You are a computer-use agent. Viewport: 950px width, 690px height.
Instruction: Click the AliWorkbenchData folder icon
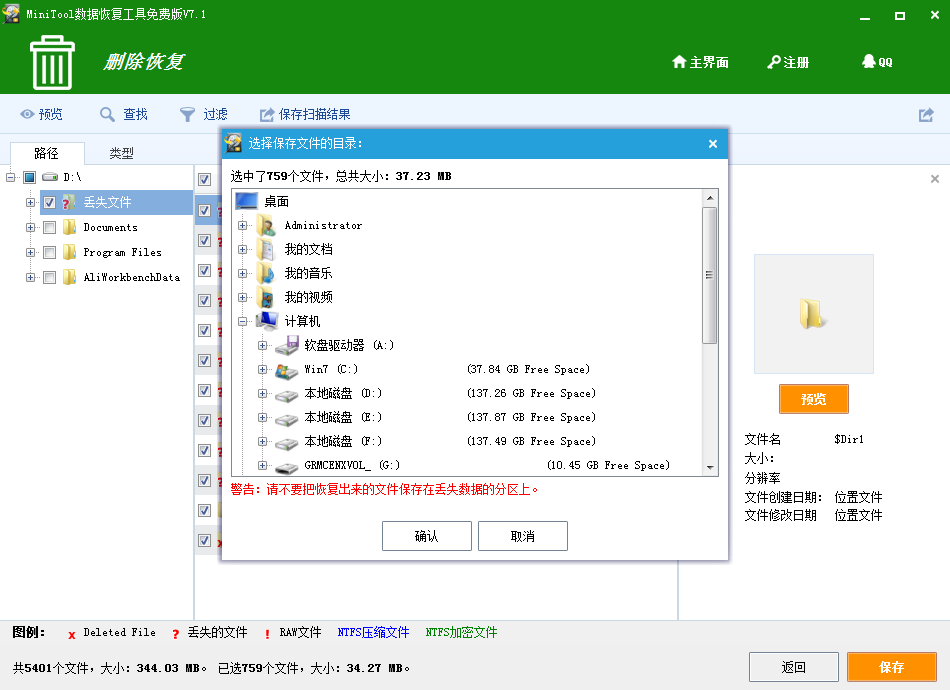point(70,277)
